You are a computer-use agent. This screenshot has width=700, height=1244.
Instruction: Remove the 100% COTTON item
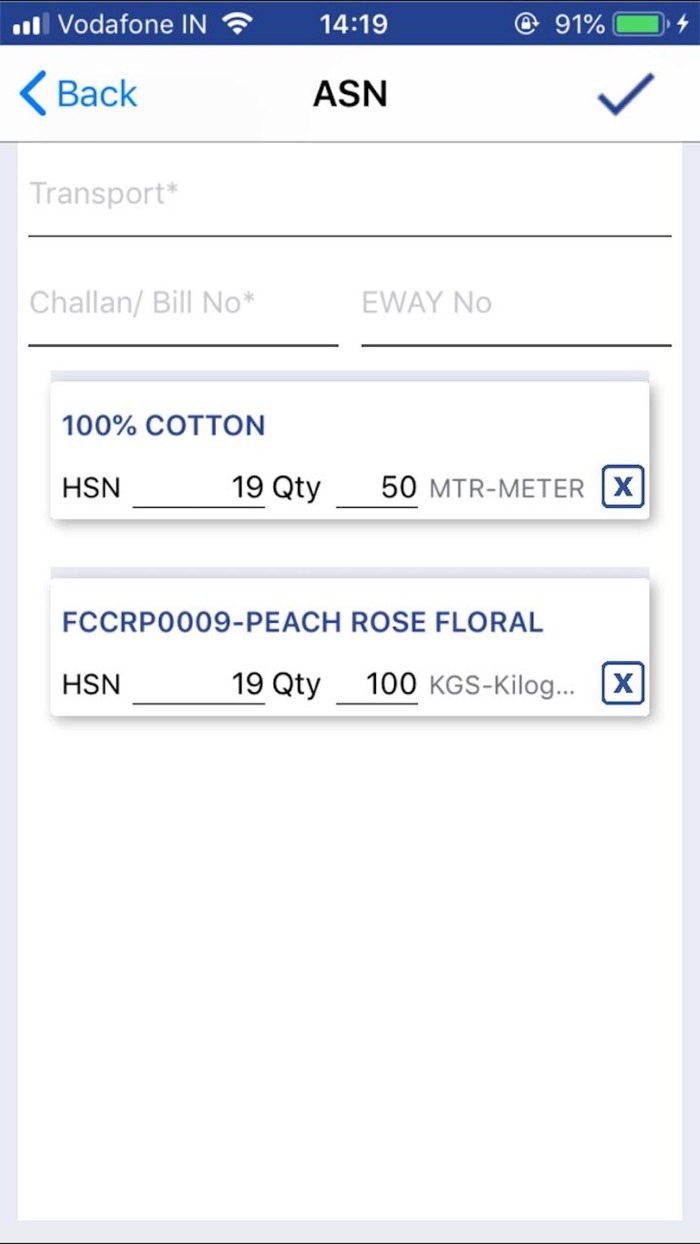[x=622, y=487]
